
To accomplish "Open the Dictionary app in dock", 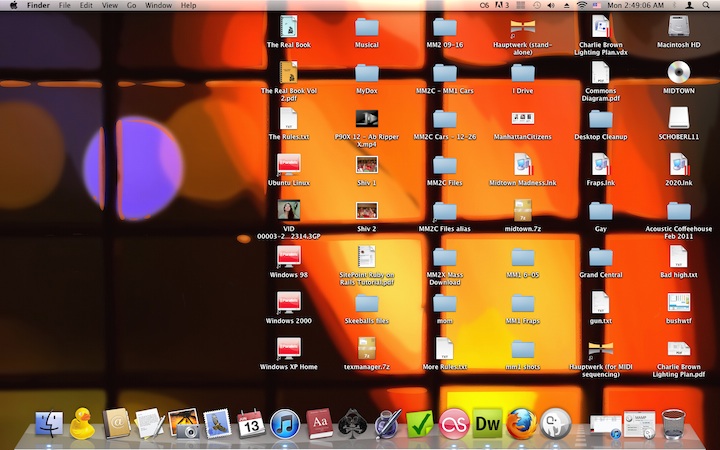I will point(318,424).
